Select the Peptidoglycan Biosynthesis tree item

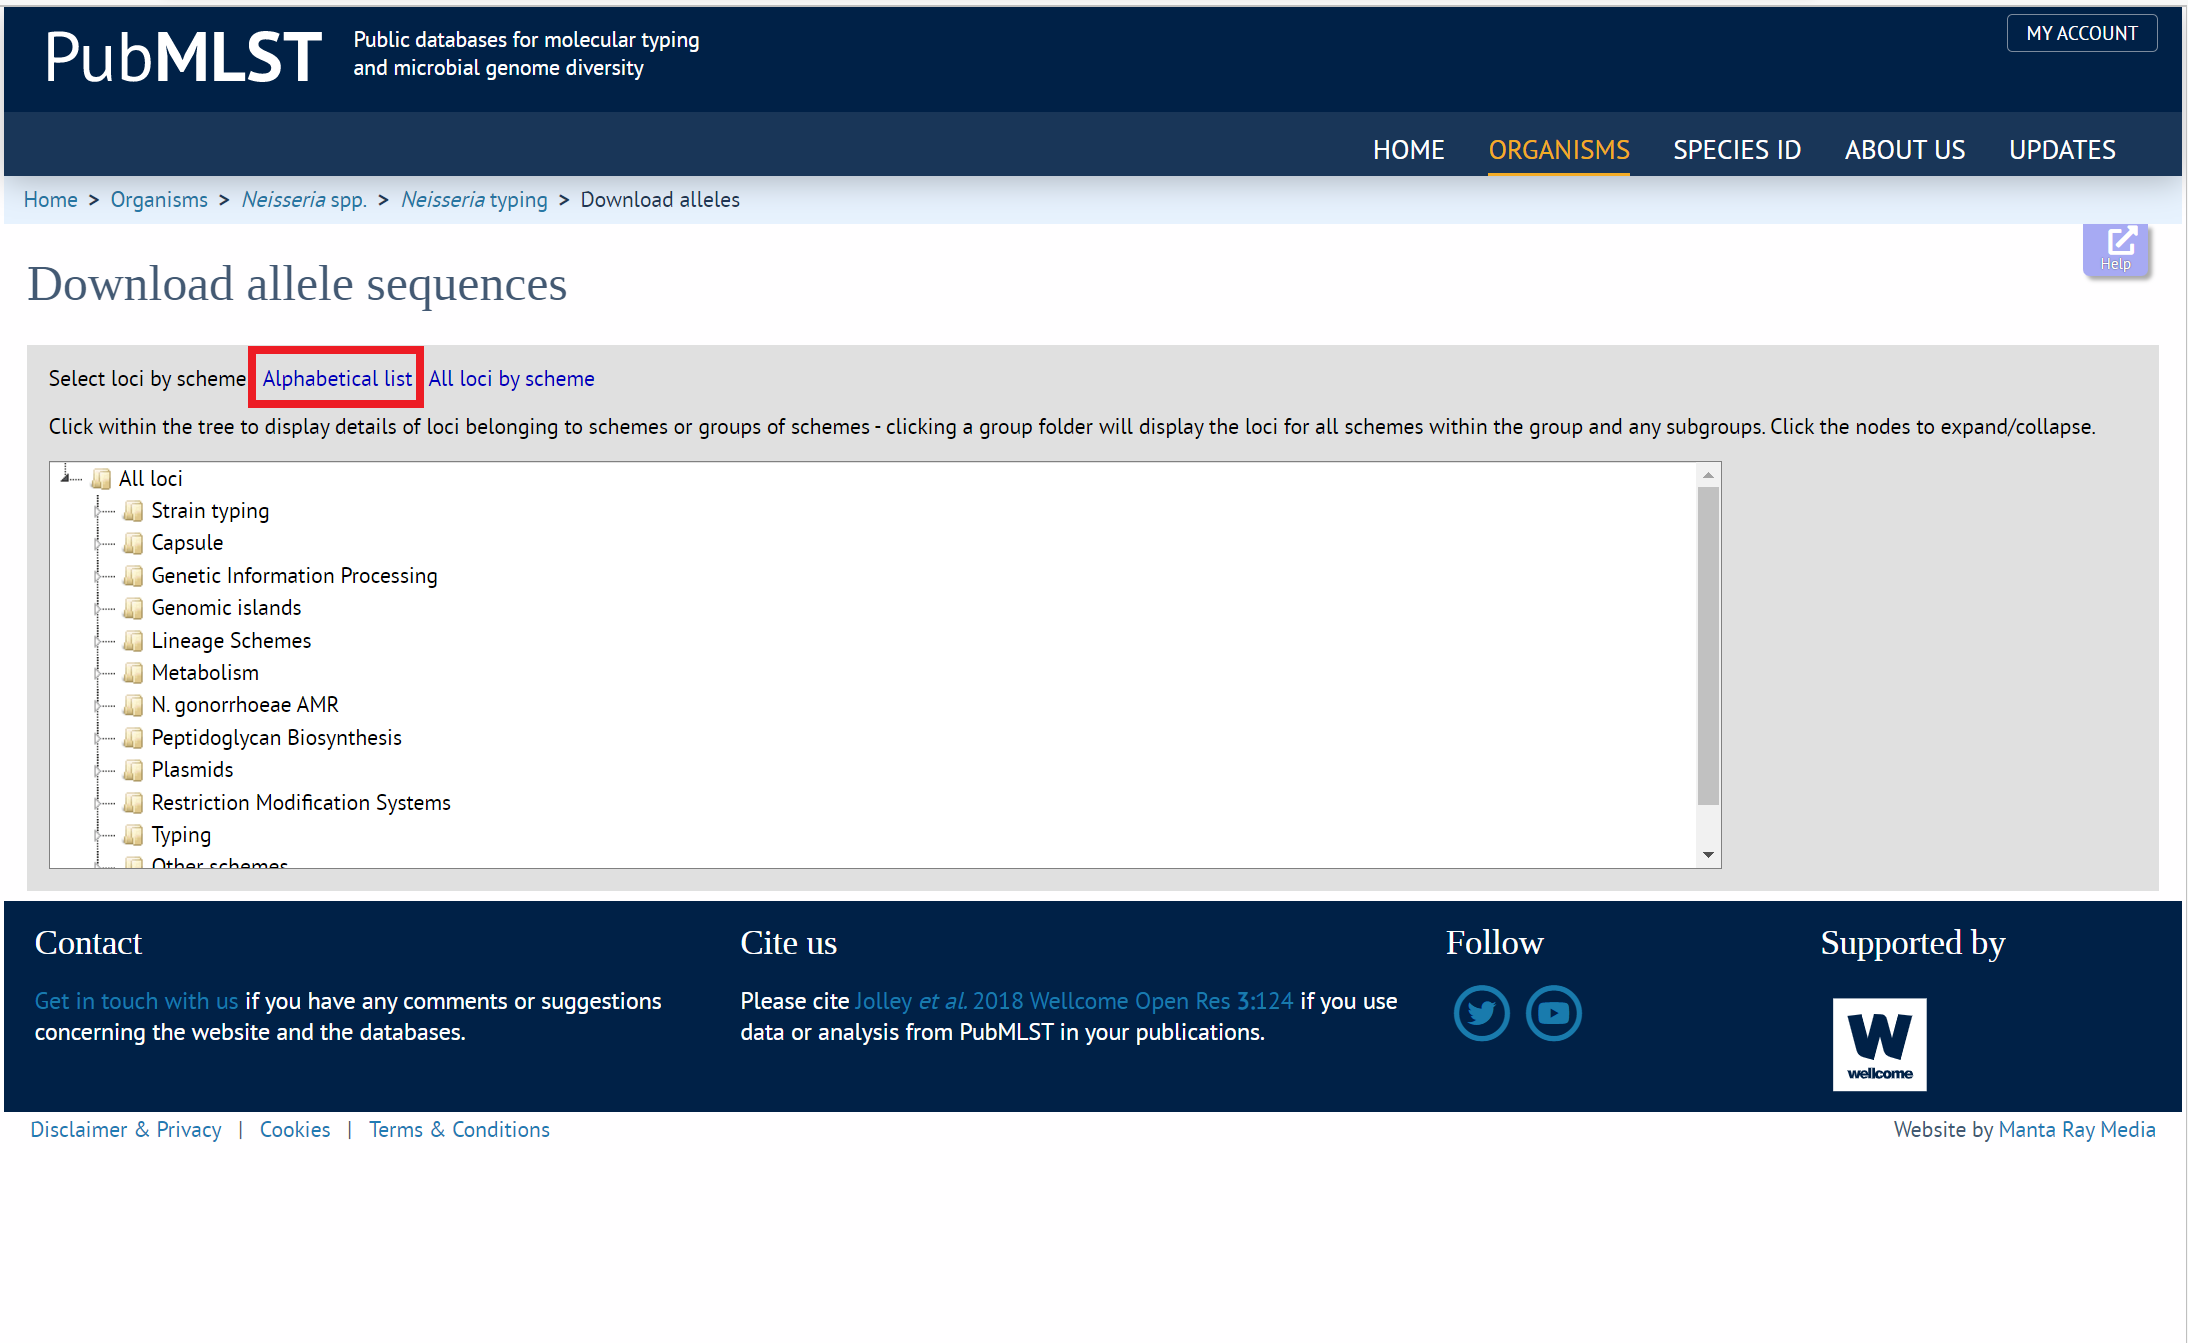pyautogui.click(x=276, y=738)
